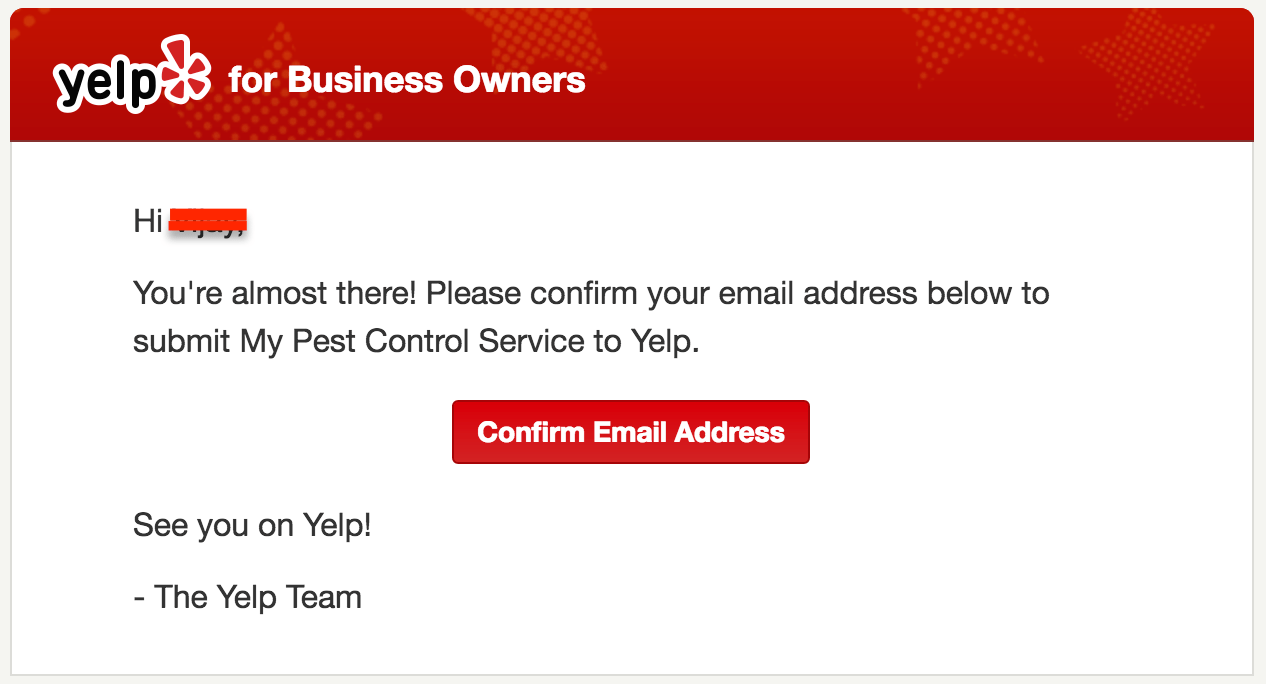
Task: Confirm the email address with the red button
Action: (x=631, y=432)
